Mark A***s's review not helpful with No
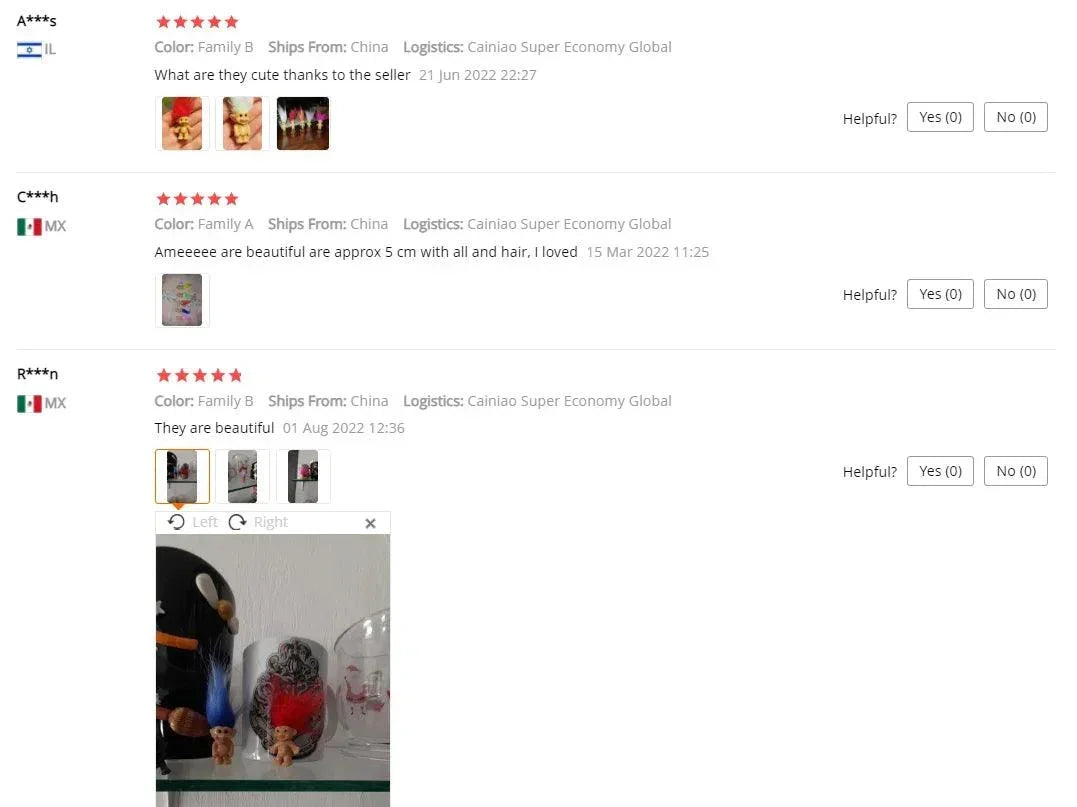This screenshot has width=1077, height=807. pos(1016,117)
